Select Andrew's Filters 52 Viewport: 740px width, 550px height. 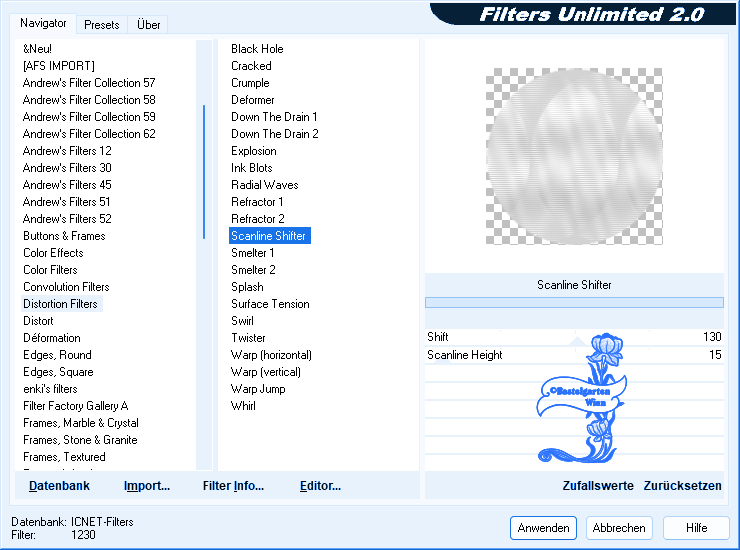(67, 219)
